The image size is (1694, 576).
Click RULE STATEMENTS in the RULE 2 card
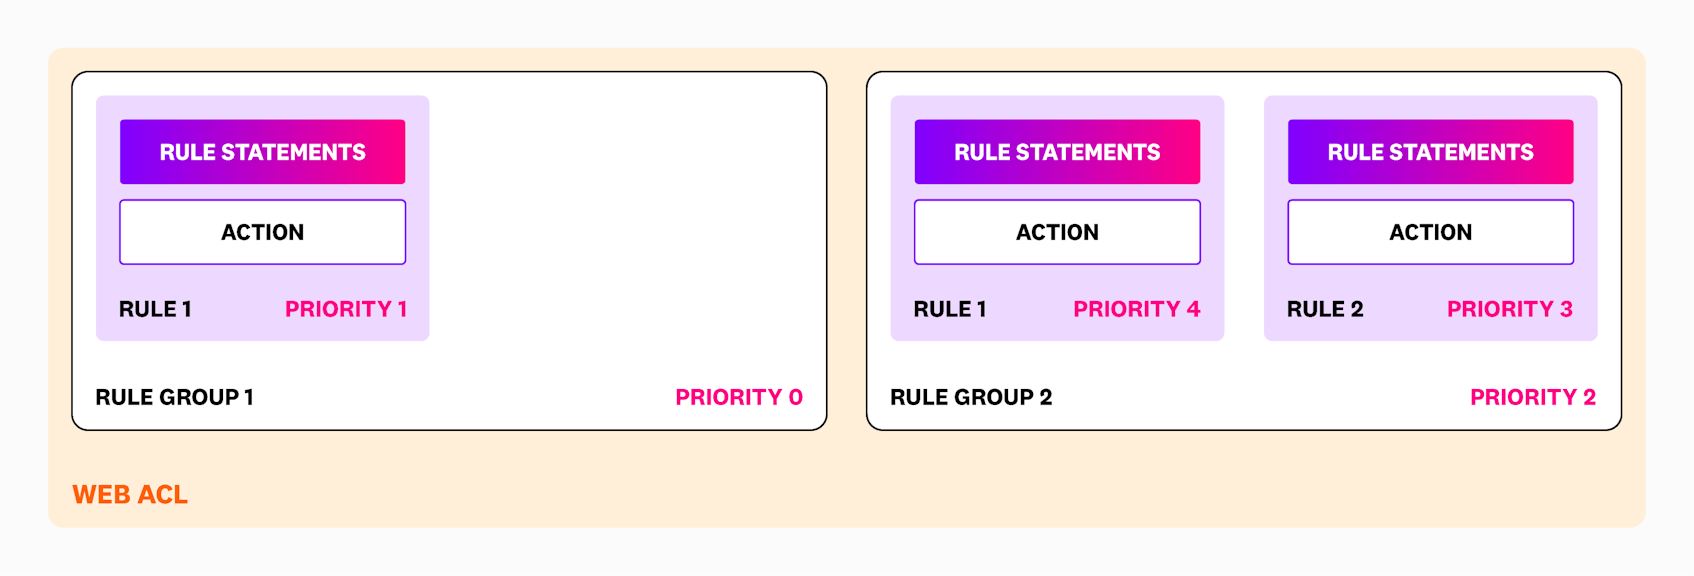coord(1430,152)
